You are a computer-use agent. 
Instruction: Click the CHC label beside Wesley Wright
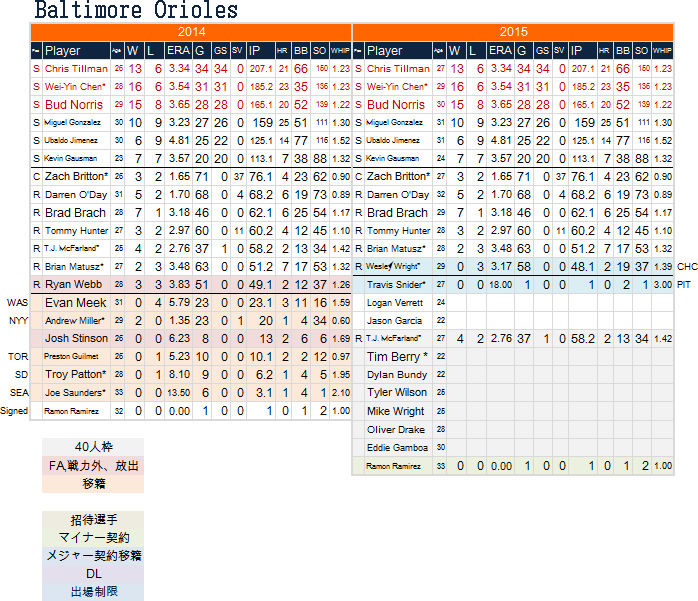point(687,267)
